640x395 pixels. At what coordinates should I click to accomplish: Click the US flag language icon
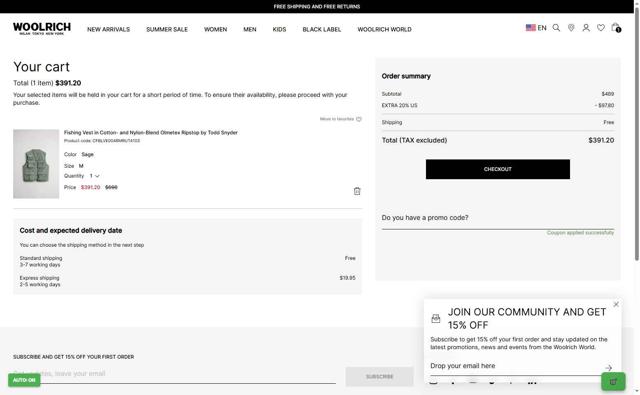point(531,28)
